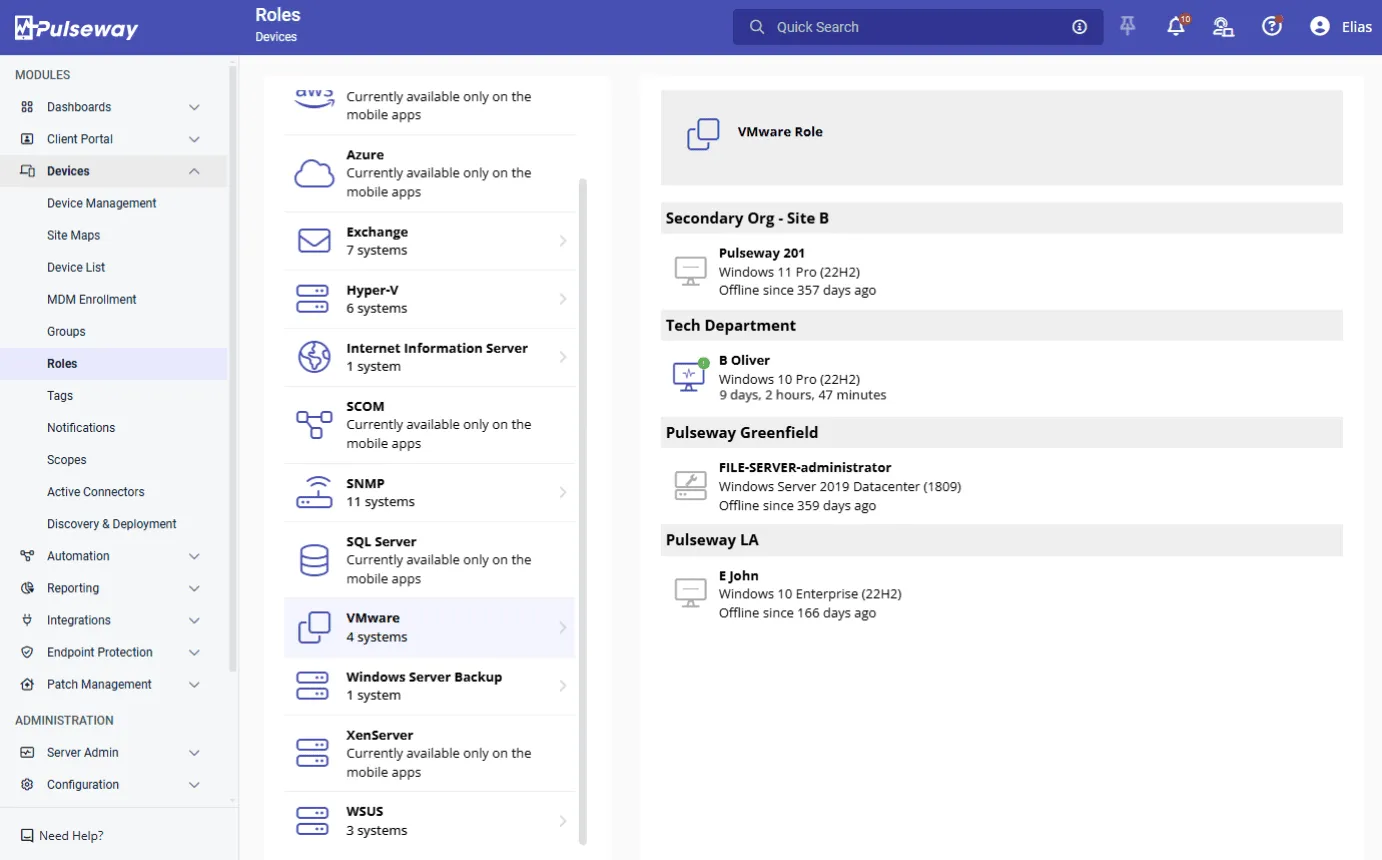The image size is (1382, 860).
Task: Click the Windows Server Backup icon
Action: click(313, 686)
